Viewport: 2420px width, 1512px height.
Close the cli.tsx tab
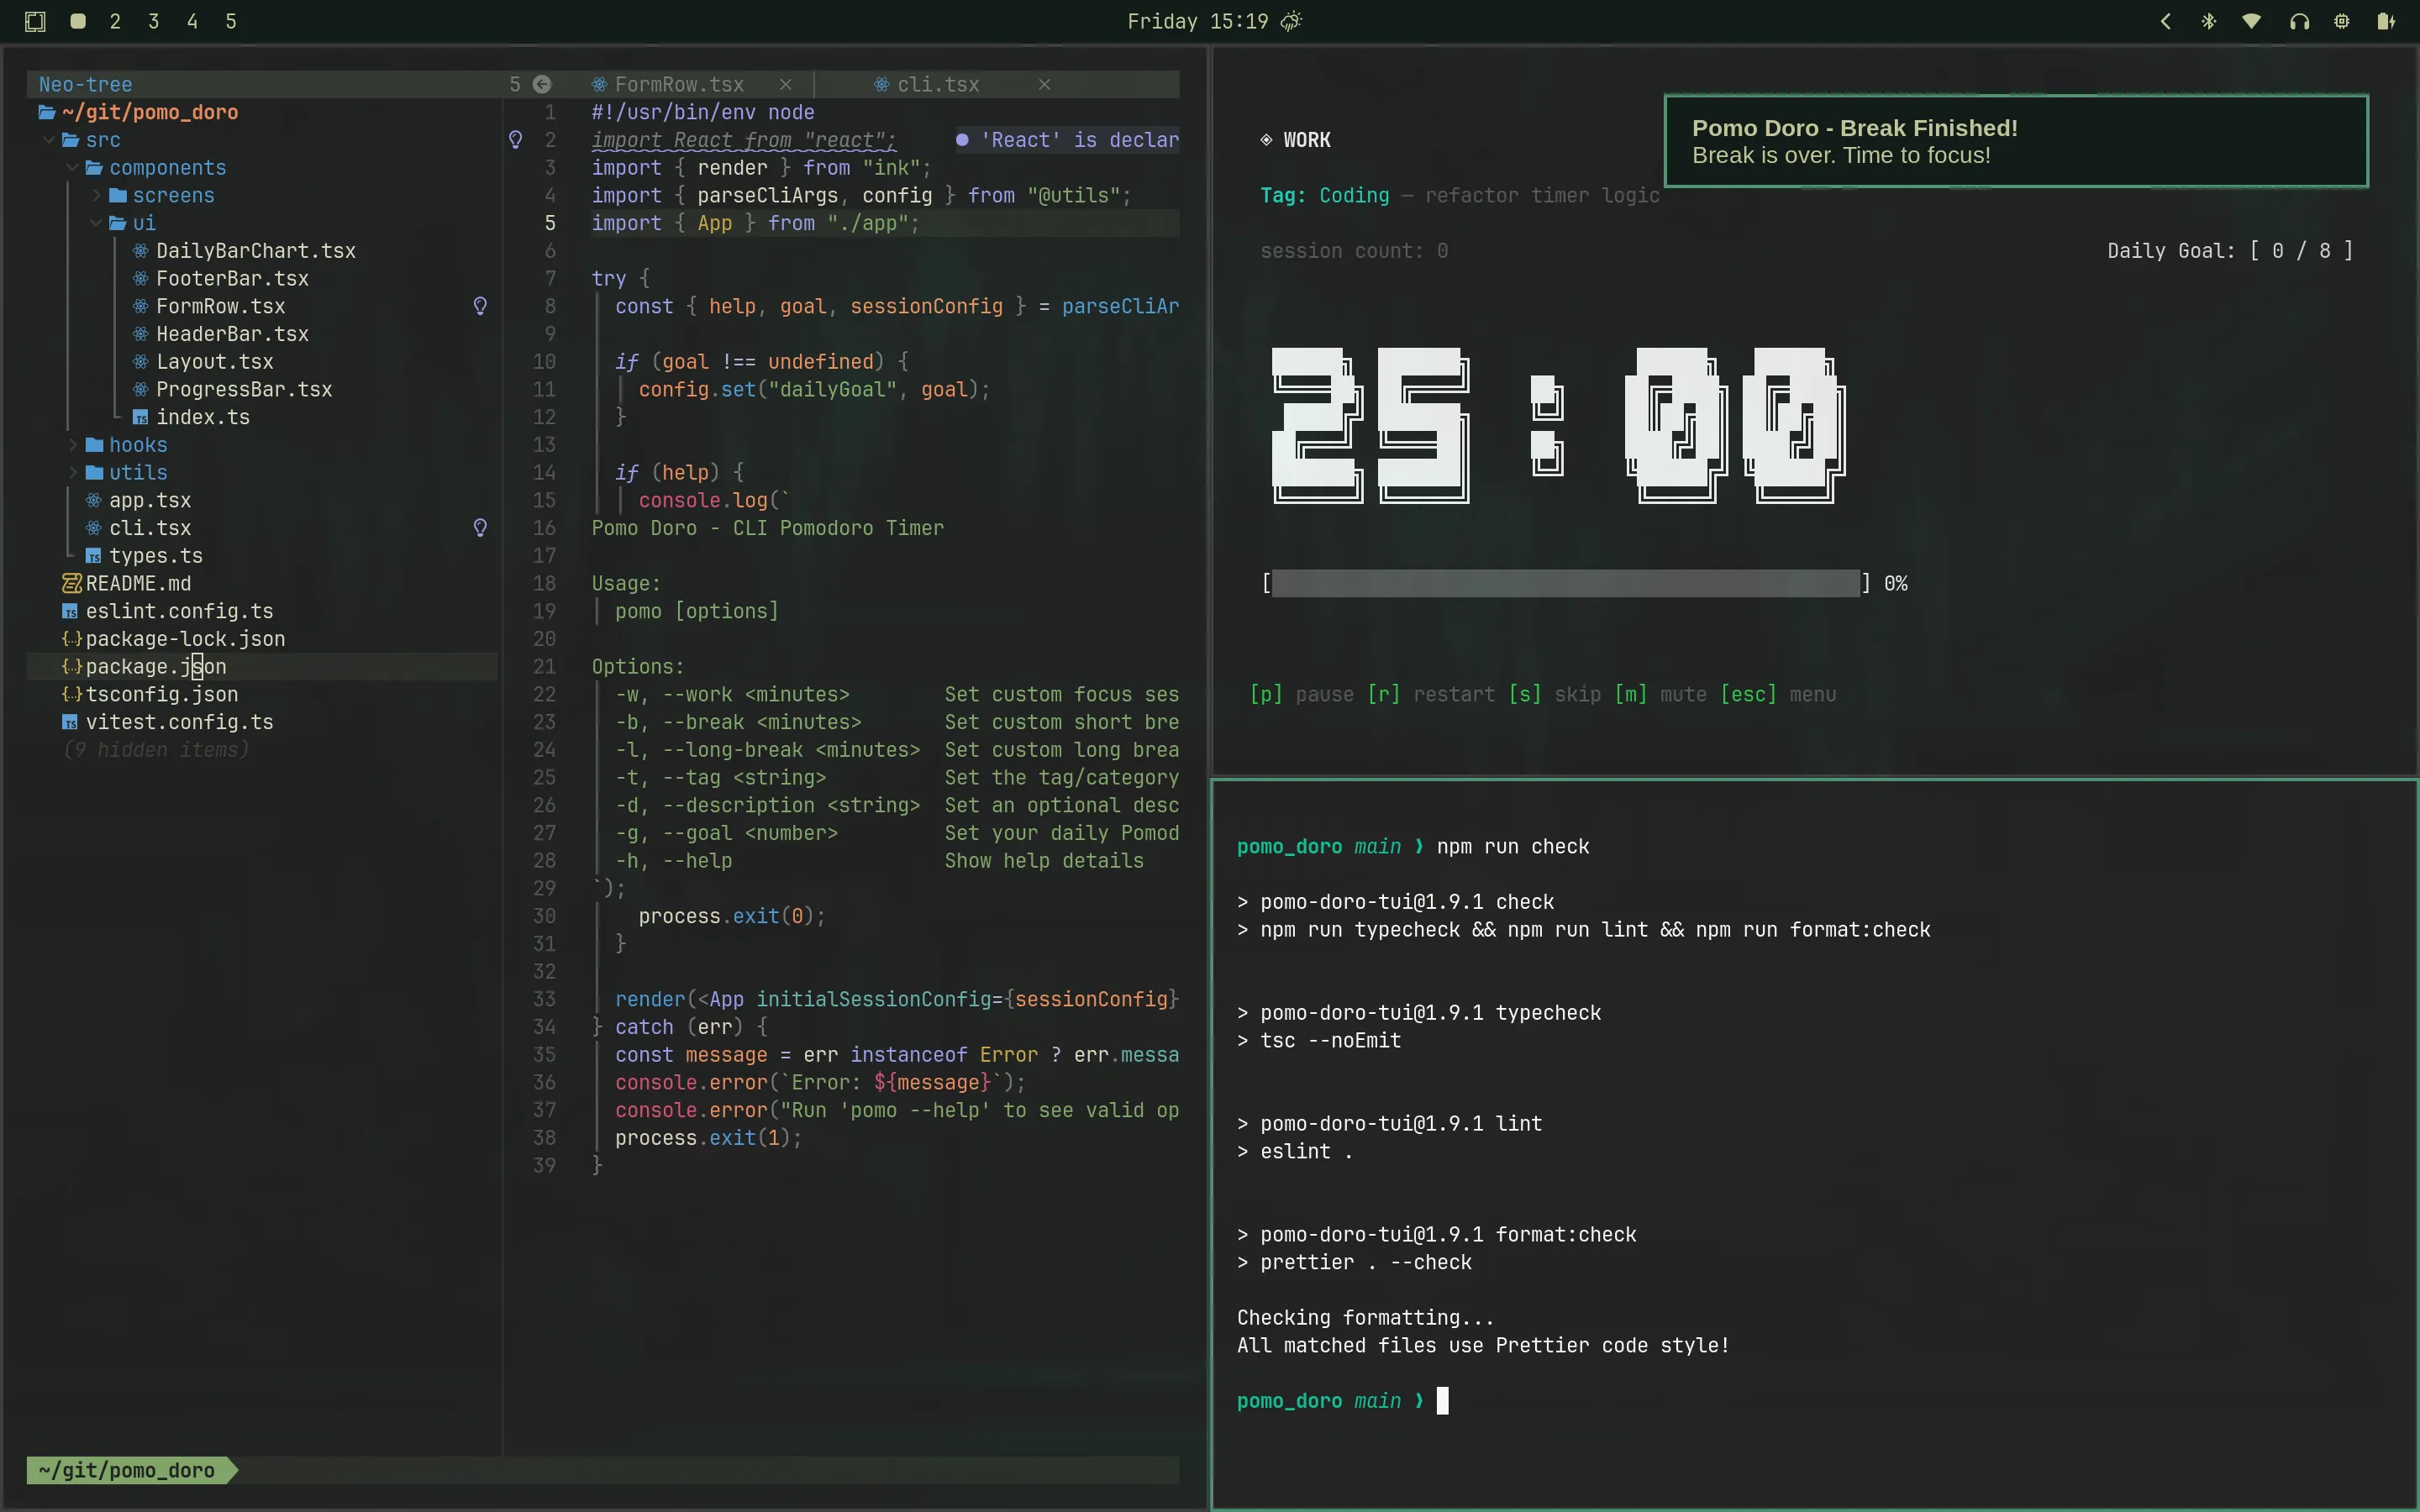[x=1044, y=84]
